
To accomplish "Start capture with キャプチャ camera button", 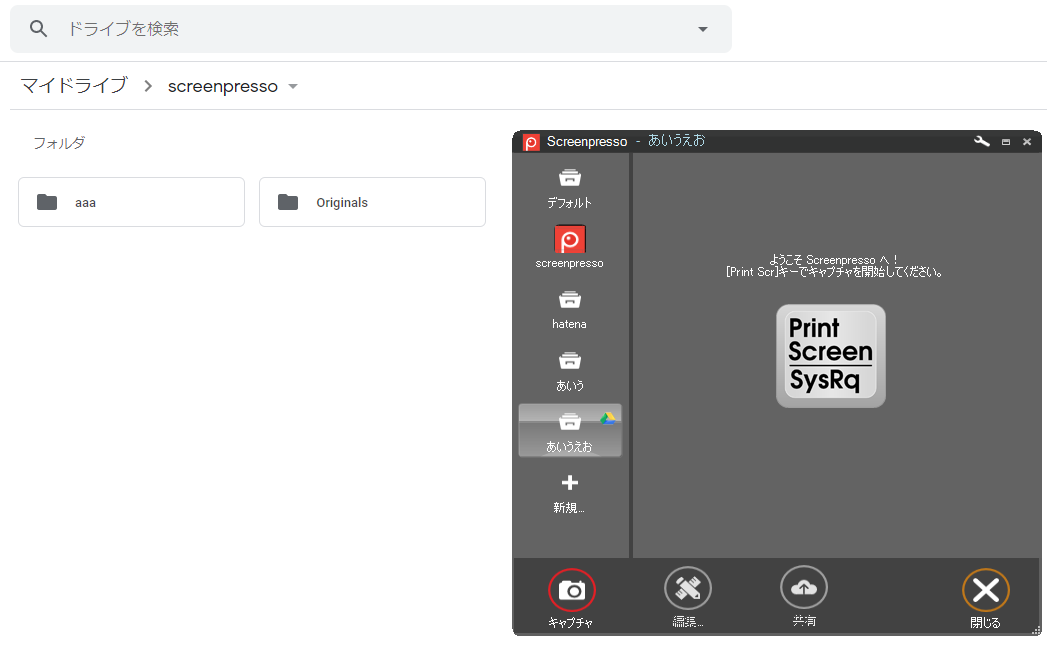I will [572, 591].
